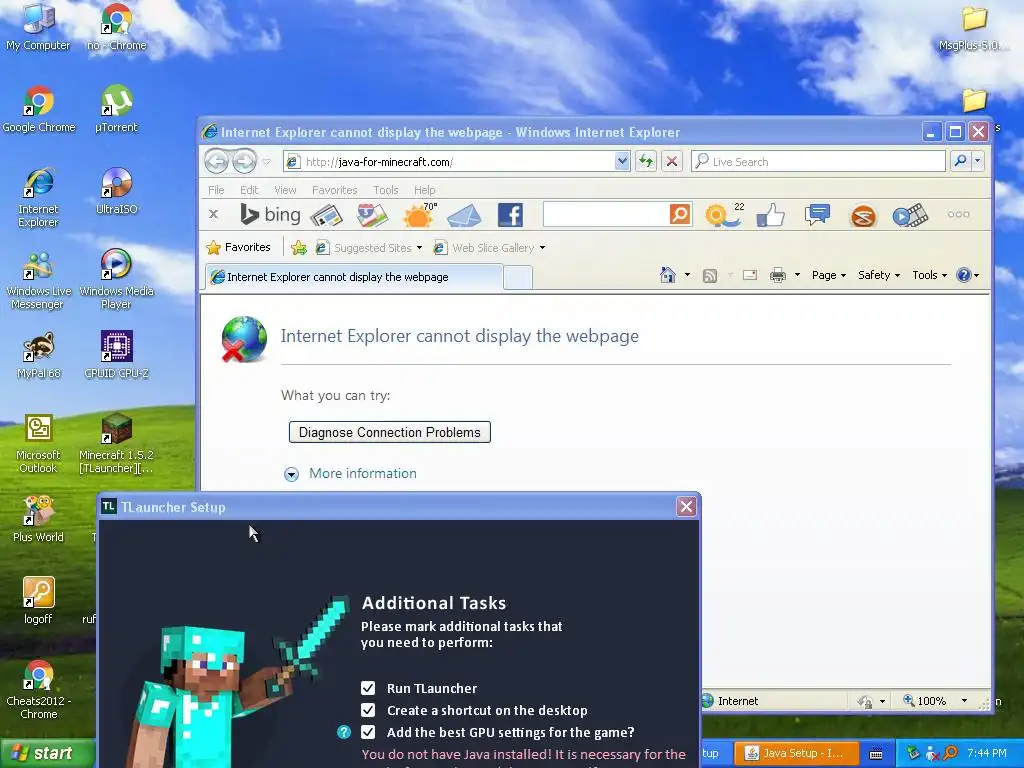Expand the Suggested Sites dropdown
Viewport: 1024px width, 768px height.
click(419, 248)
